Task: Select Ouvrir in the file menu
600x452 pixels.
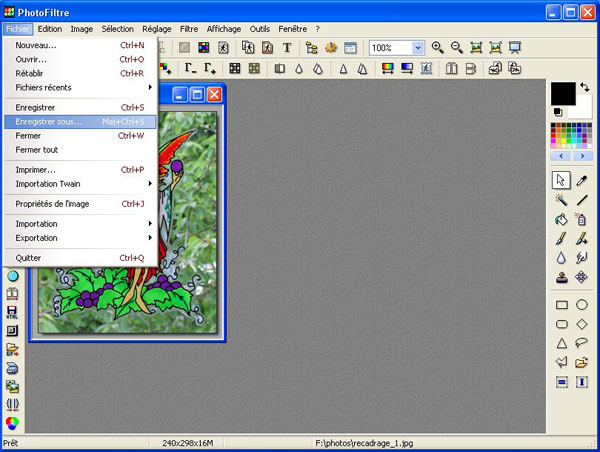Action: [80, 59]
